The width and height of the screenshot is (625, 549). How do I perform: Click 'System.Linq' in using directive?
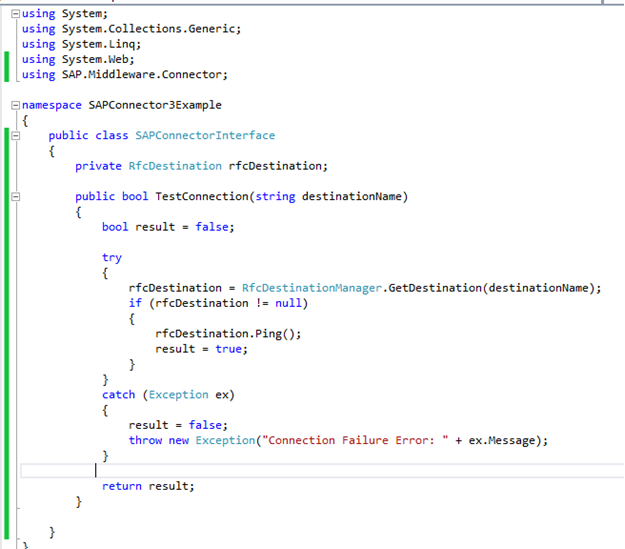point(98,44)
